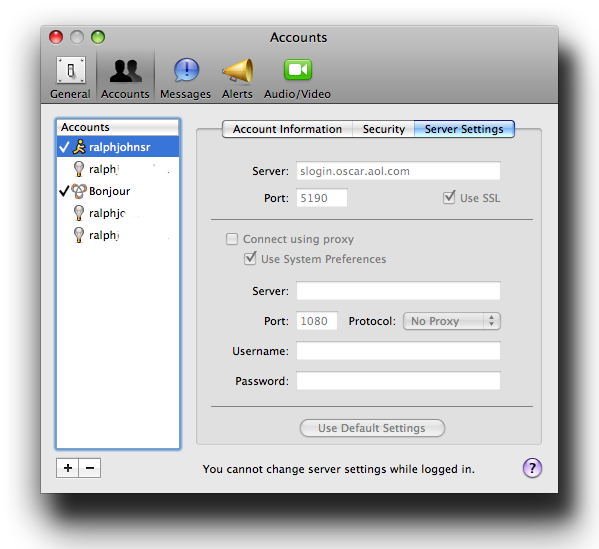This screenshot has width=599, height=549.
Task: Open the Messages preferences pane
Action: pos(185,78)
